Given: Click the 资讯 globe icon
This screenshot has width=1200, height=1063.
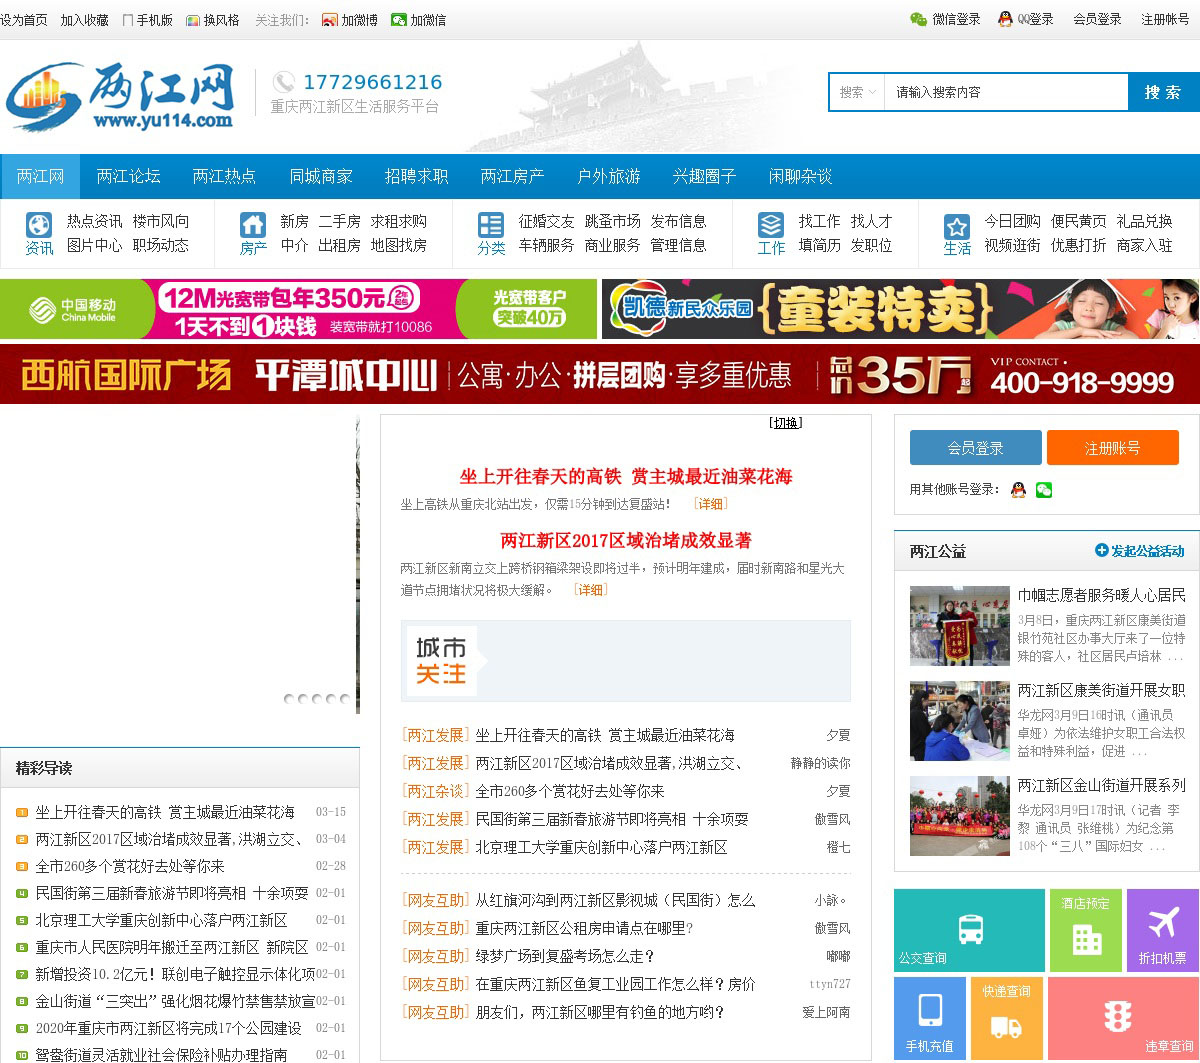Looking at the screenshot, I should coord(39,224).
